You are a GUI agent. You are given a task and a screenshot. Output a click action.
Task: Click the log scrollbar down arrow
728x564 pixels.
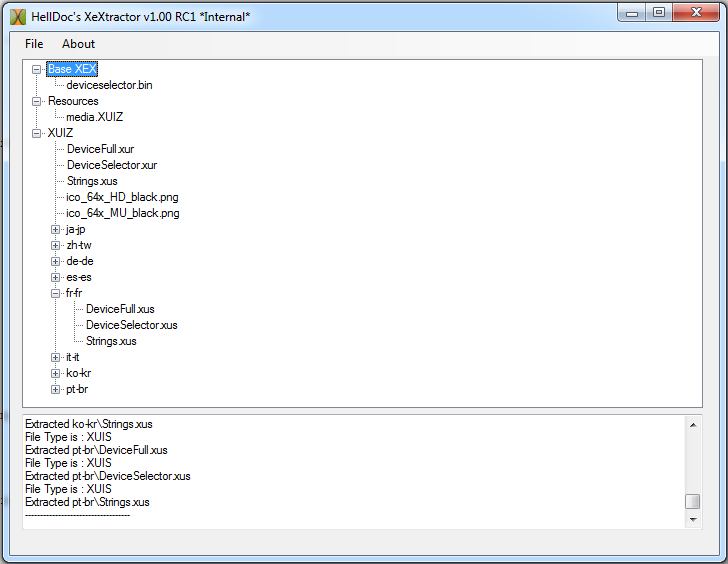coord(692,520)
